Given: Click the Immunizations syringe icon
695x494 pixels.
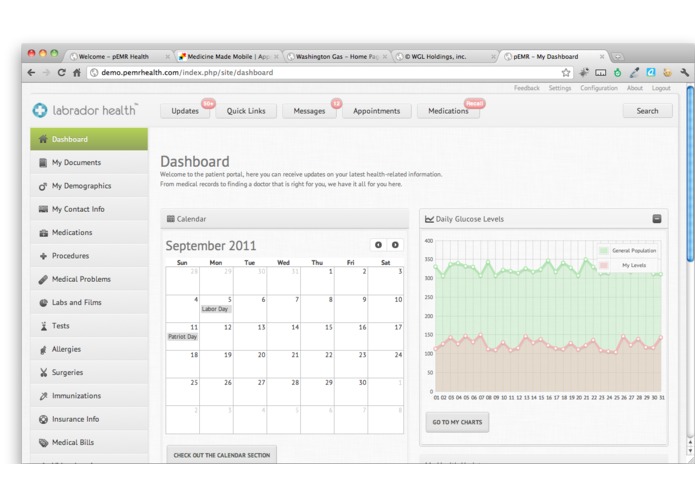Looking at the screenshot, I should coord(43,396).
